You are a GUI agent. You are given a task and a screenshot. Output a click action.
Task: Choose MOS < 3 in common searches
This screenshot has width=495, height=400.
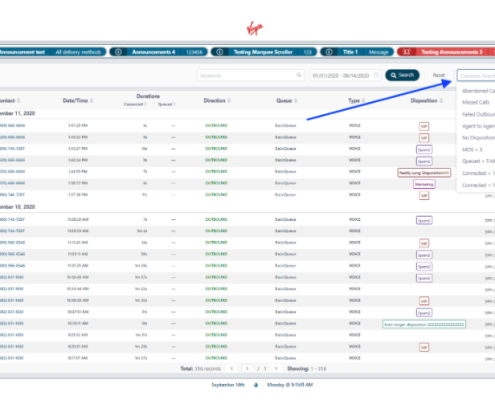pyautogui.click(x=472, y=150)
